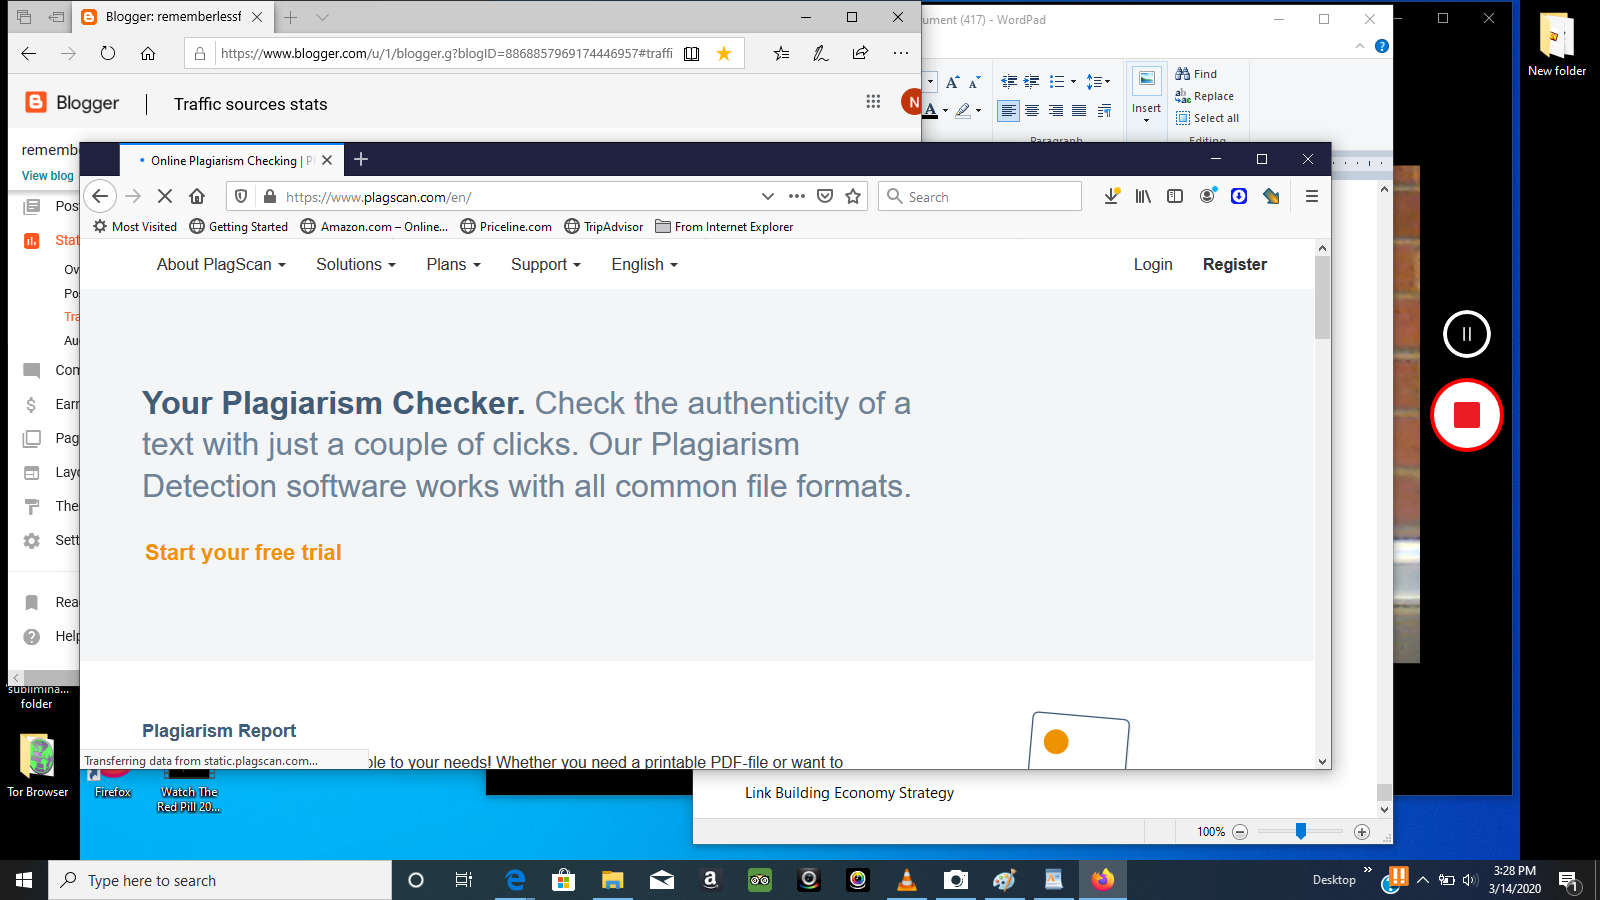Click WordPad zoom out minus button

click(x=1240, y=832)
